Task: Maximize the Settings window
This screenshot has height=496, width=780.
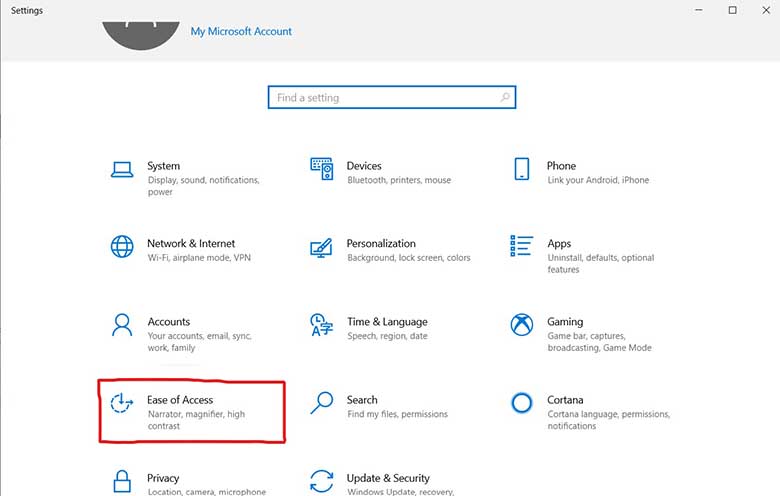Action: pyautogui.click(x=732, y=10)
